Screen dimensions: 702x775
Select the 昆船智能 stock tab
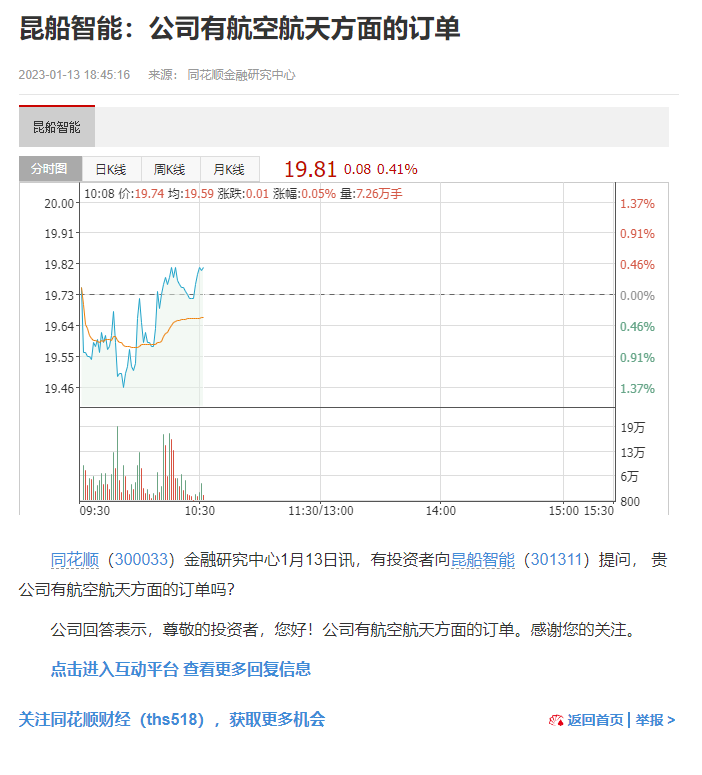point(57,127)
